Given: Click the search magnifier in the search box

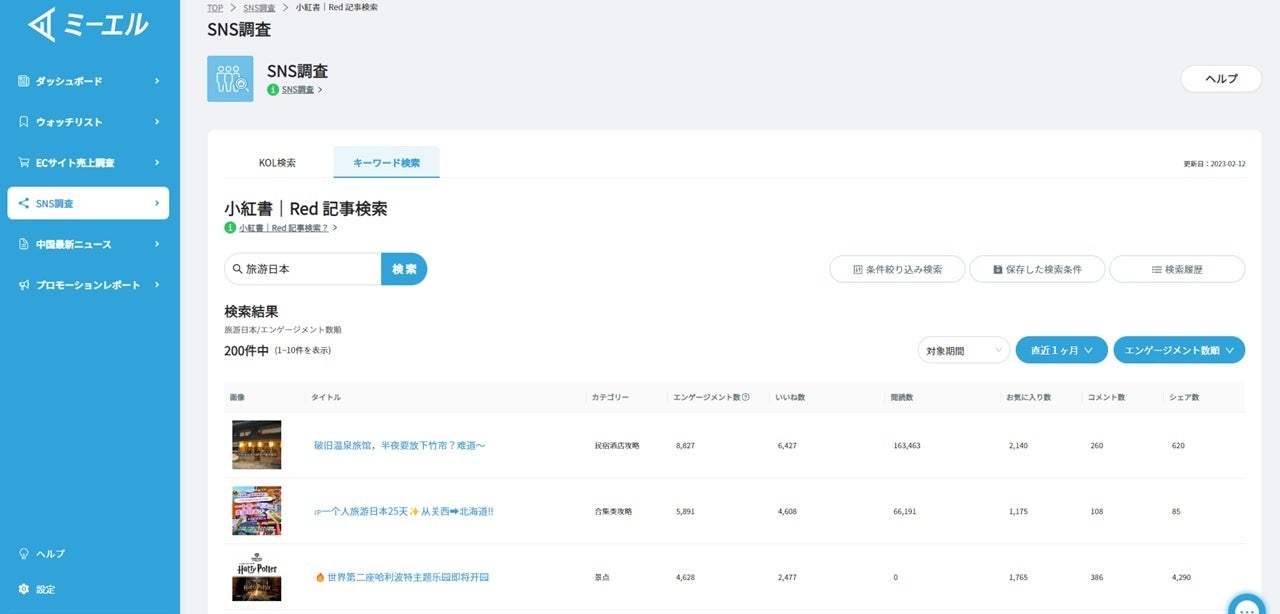Looking at the screenshot, I should tap(234, 268).
